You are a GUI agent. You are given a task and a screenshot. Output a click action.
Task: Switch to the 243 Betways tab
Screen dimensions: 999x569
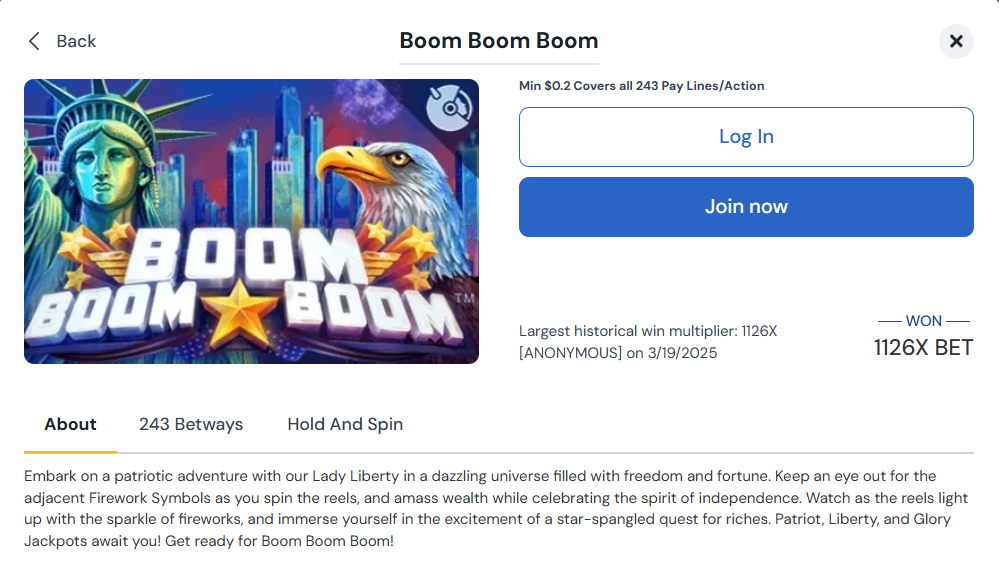click(191, 424)
